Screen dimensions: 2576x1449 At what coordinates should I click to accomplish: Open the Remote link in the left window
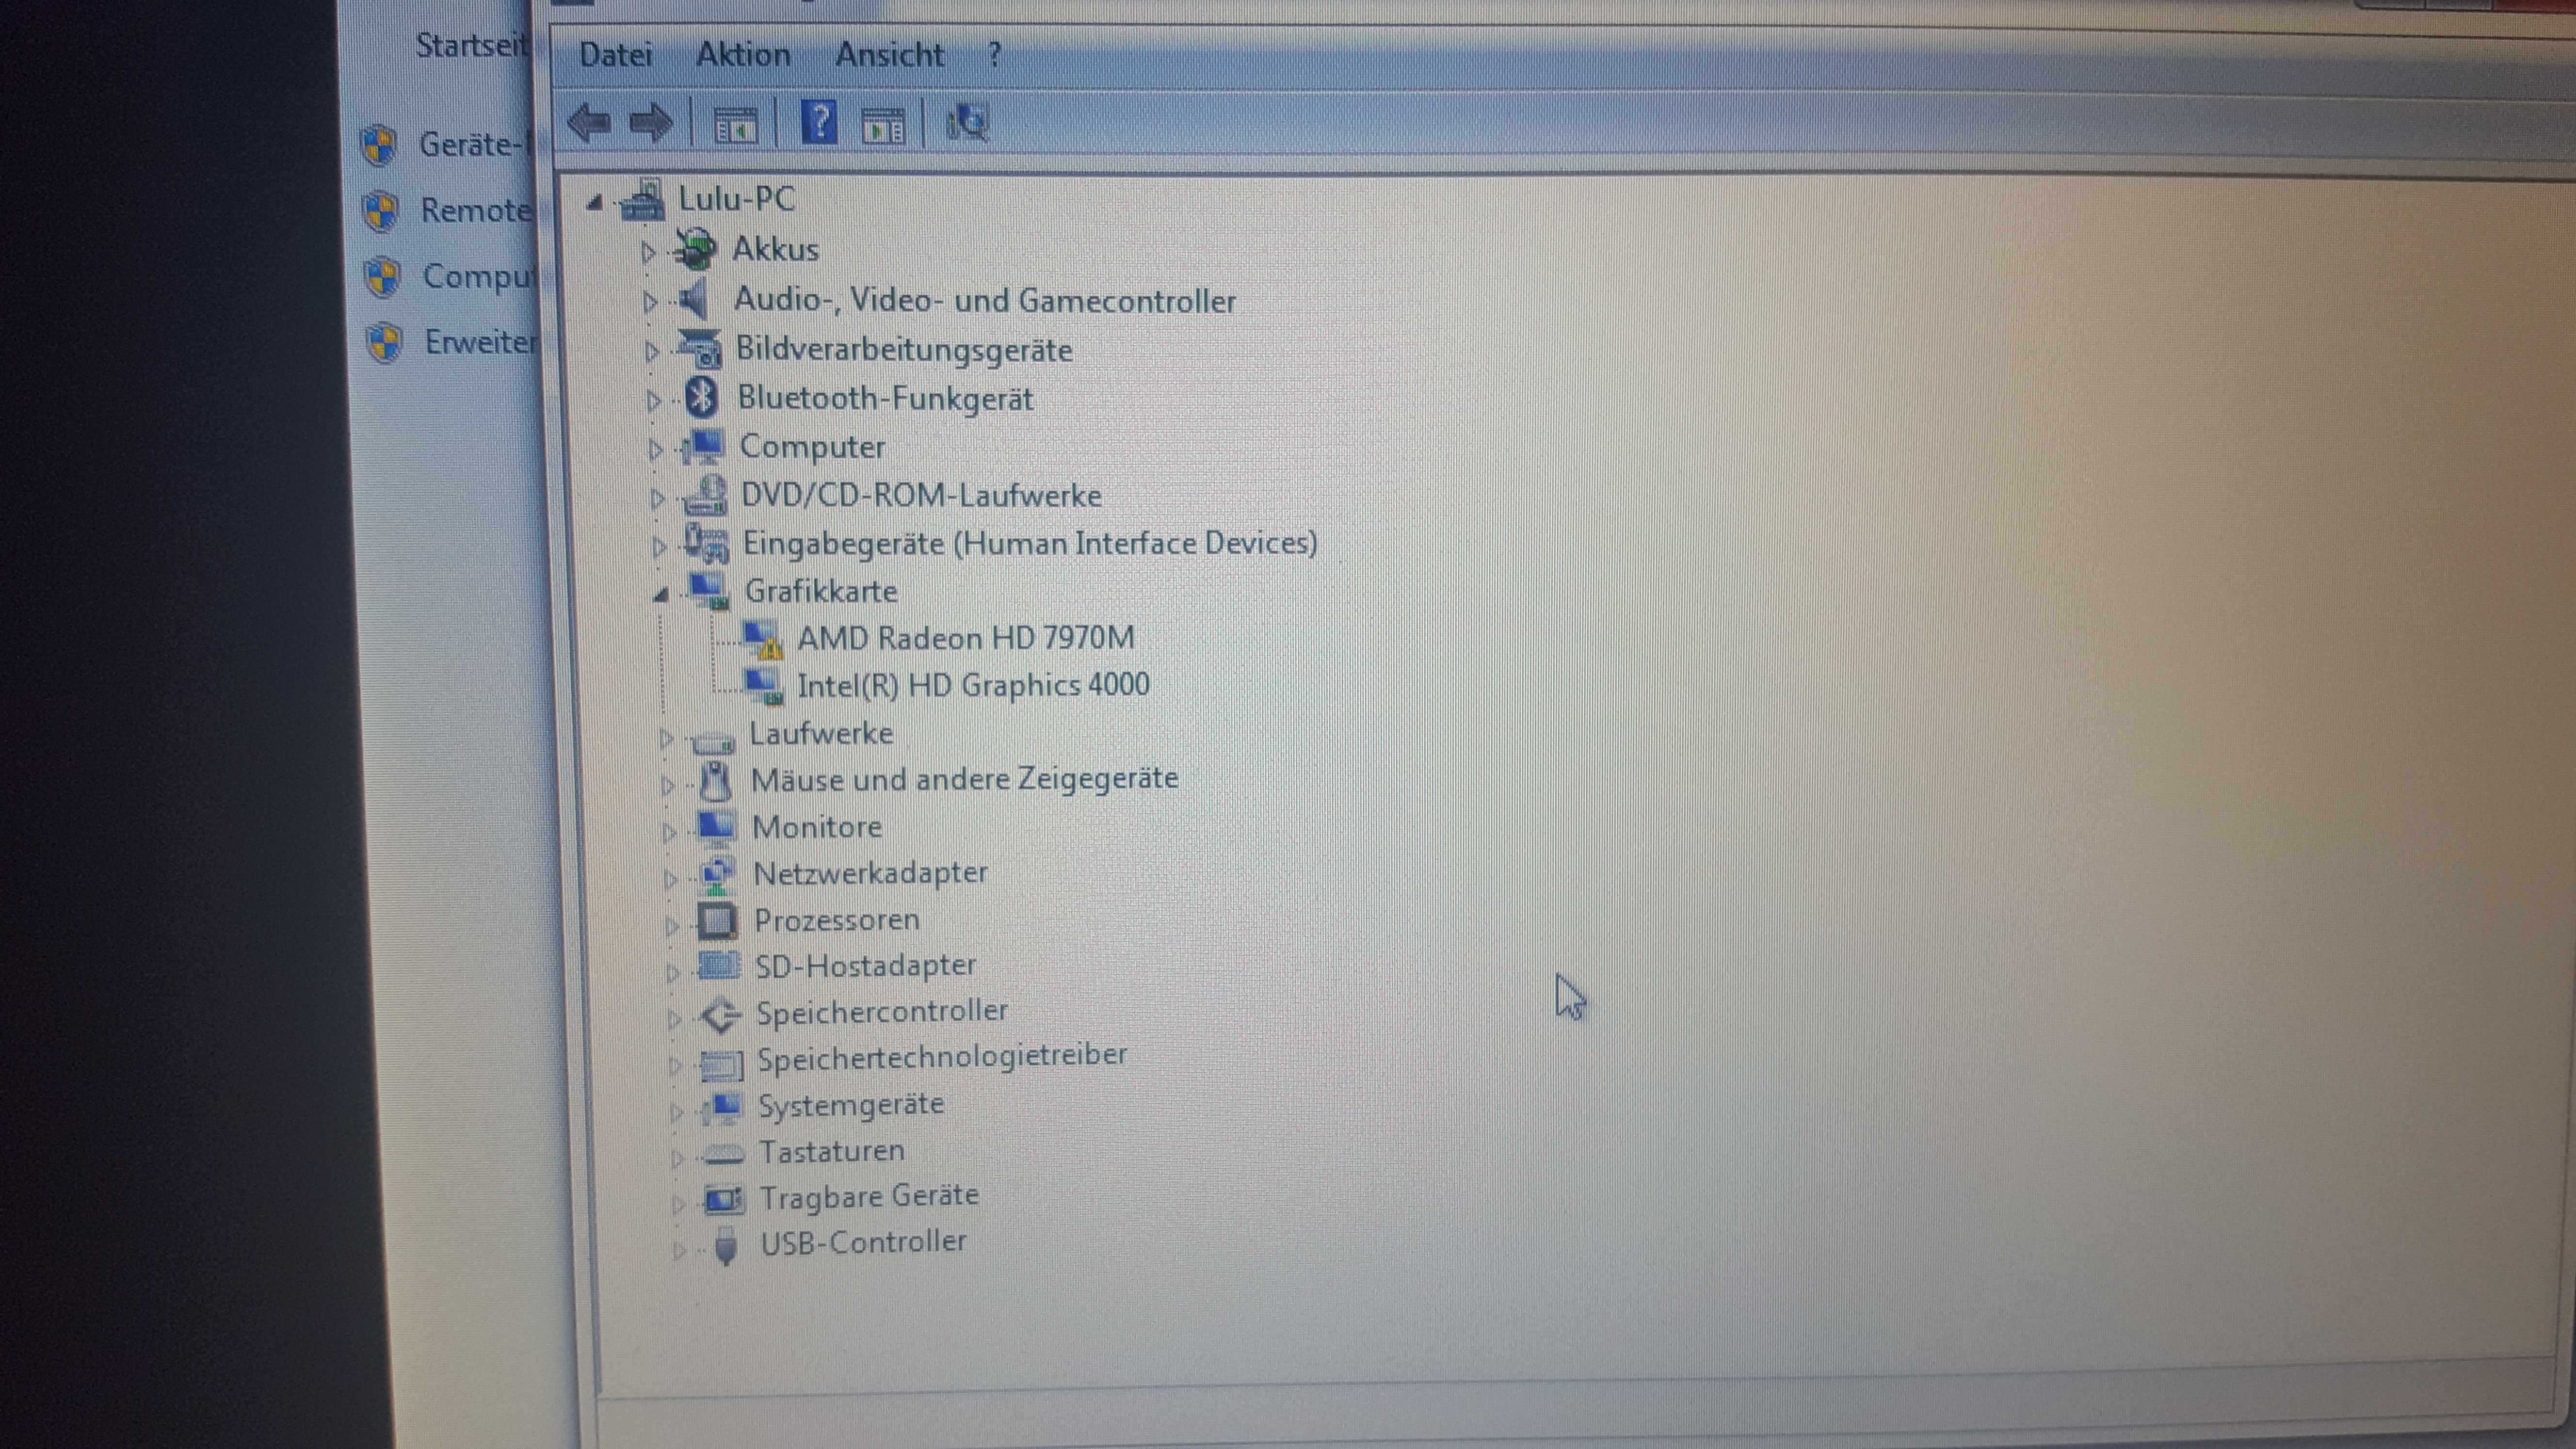click(x=476, y=211)
